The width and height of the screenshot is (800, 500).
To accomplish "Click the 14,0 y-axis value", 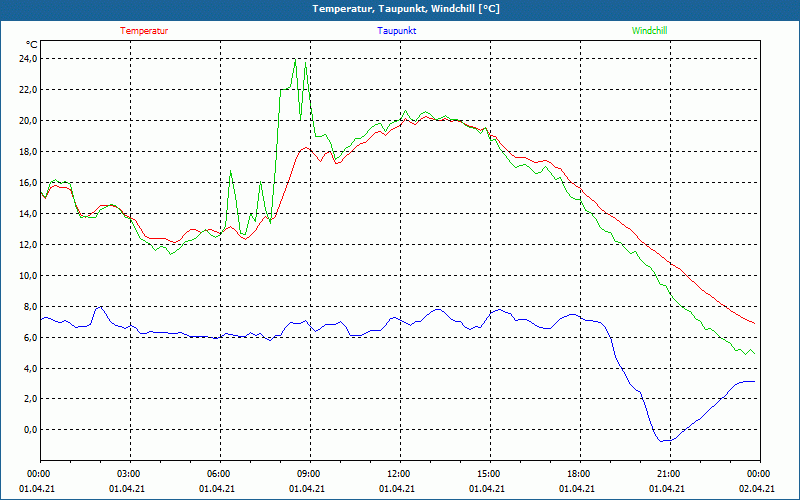I will pyautogui.click(x=28, y=213).
